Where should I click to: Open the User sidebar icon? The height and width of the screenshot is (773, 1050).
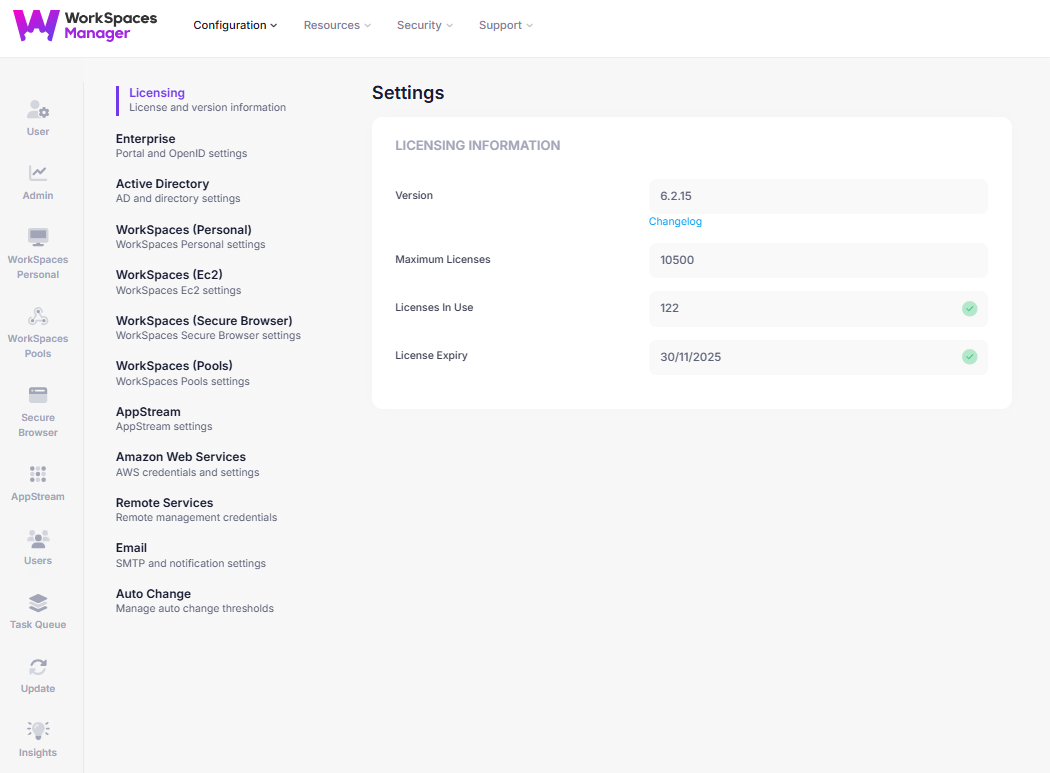click(x=38, y=111)
